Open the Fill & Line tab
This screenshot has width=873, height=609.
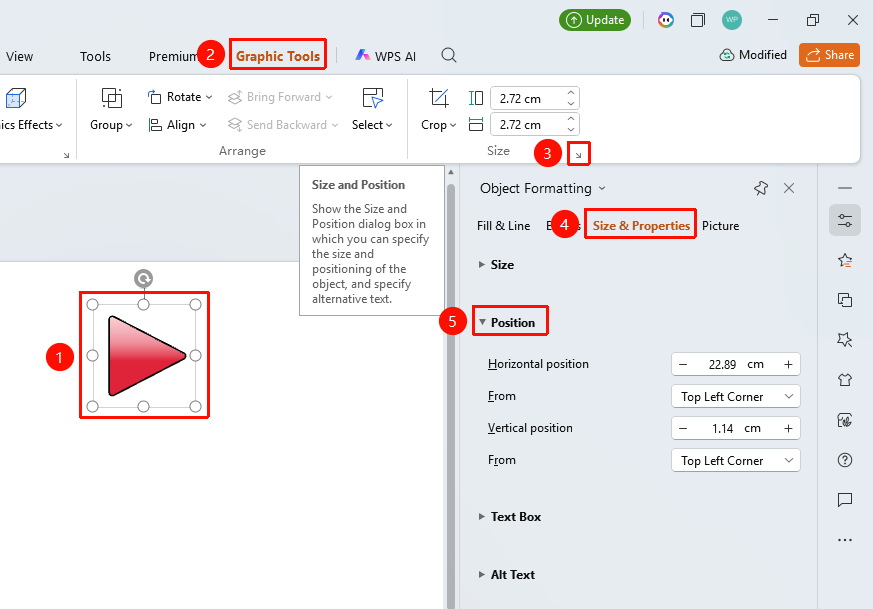point(503,225)
